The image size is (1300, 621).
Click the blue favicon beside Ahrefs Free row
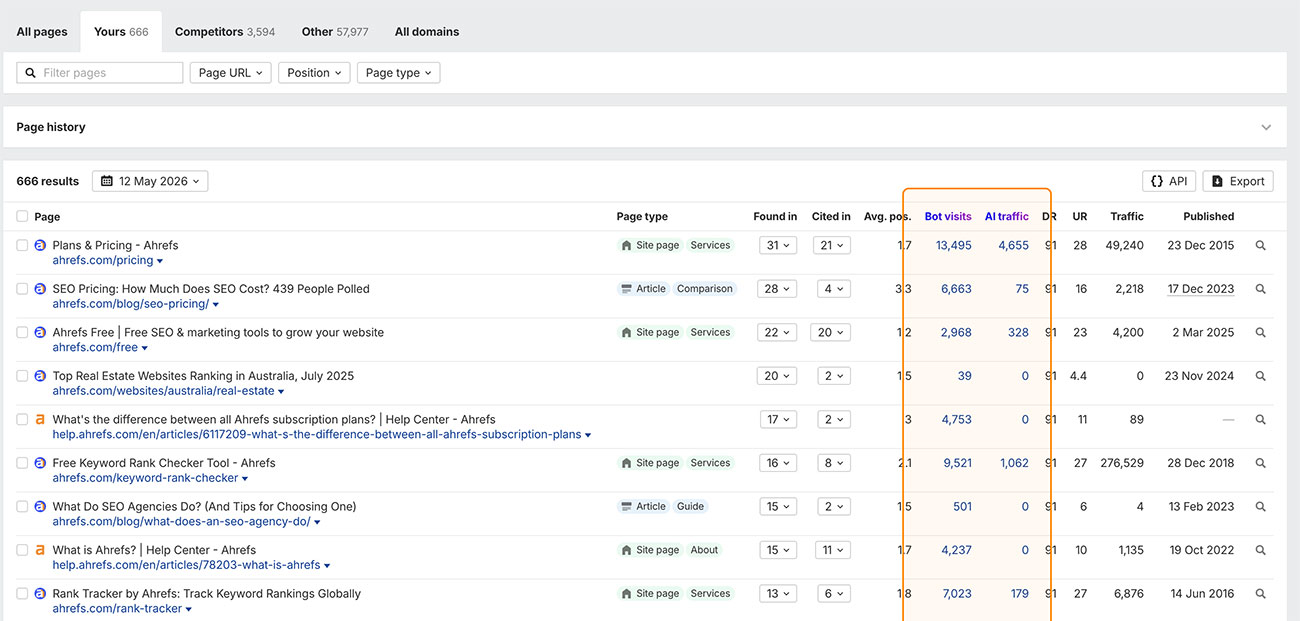[40, 332]
